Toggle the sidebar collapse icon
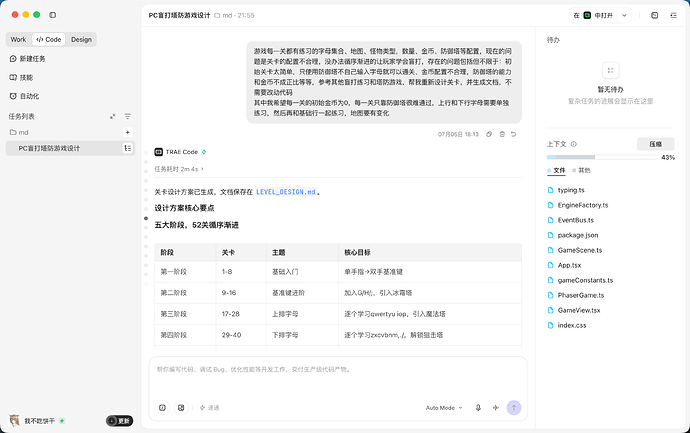The height and width of the screenshot is (433, 690). click(52, 15)
